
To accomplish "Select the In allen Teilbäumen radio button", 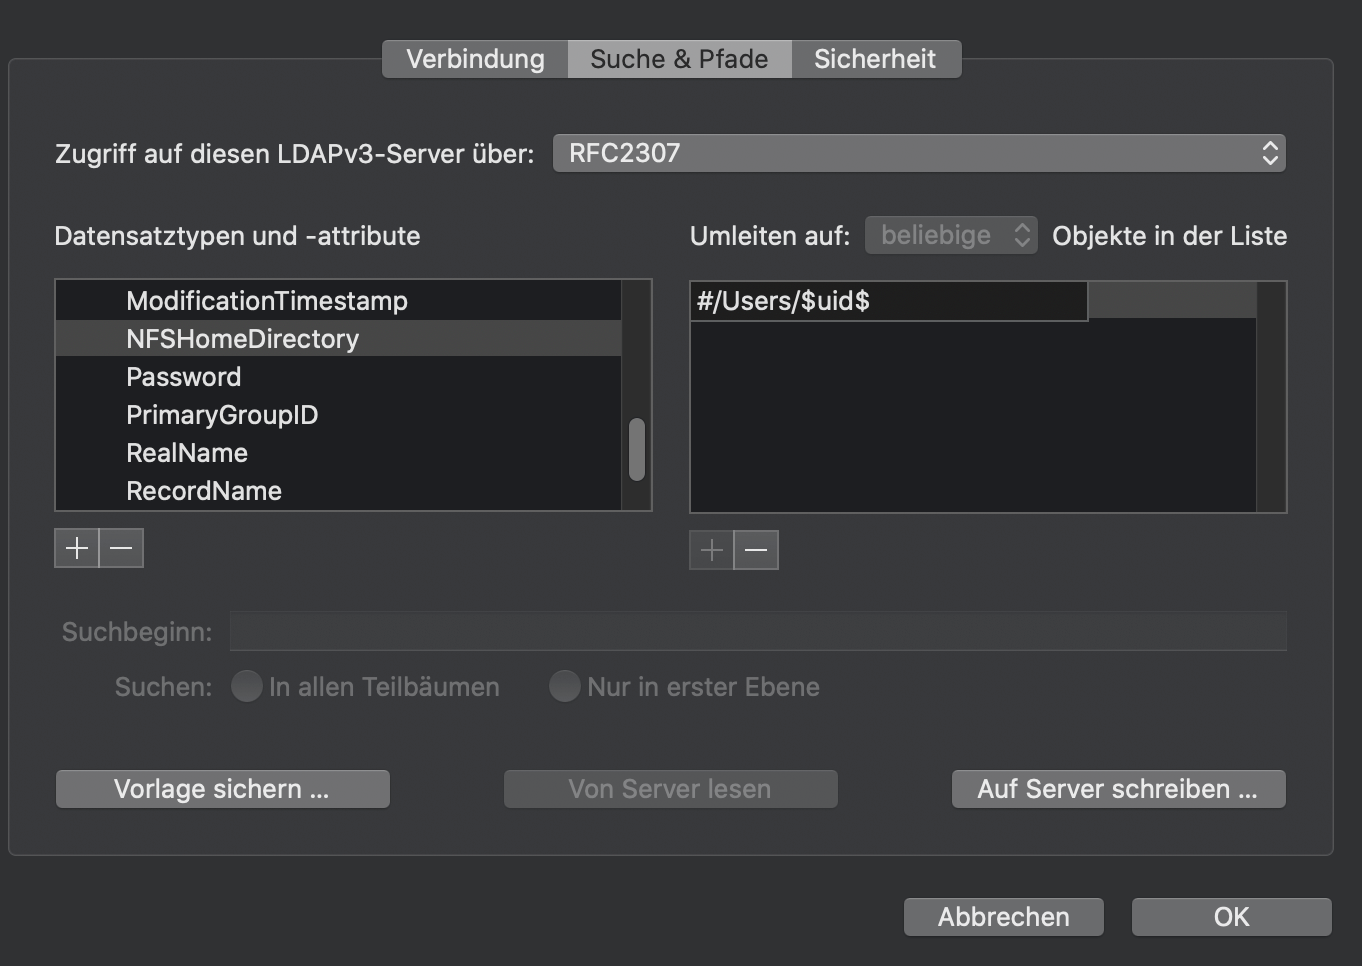I will (246, 686).
